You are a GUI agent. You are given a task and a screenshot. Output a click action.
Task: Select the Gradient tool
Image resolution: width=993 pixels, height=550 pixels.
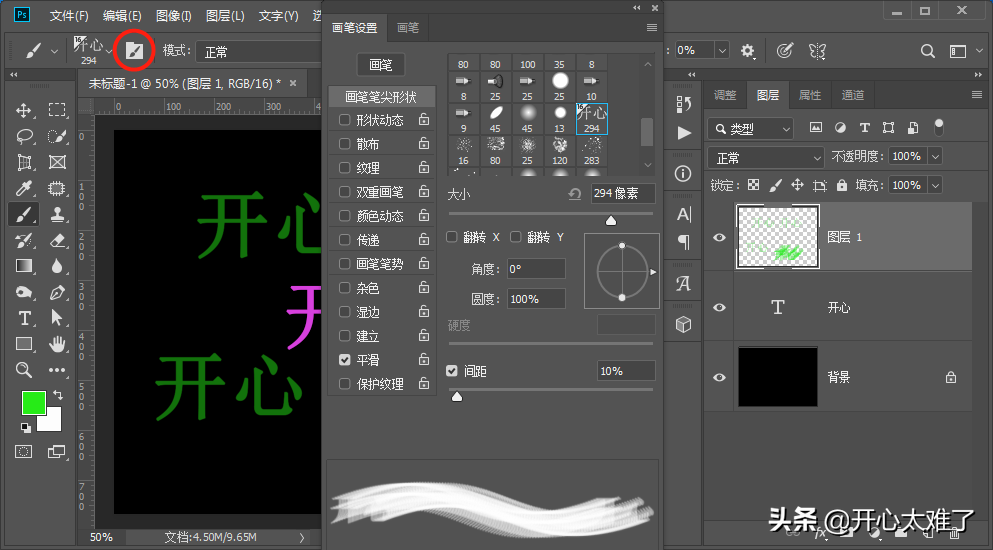tap(24, 266)
